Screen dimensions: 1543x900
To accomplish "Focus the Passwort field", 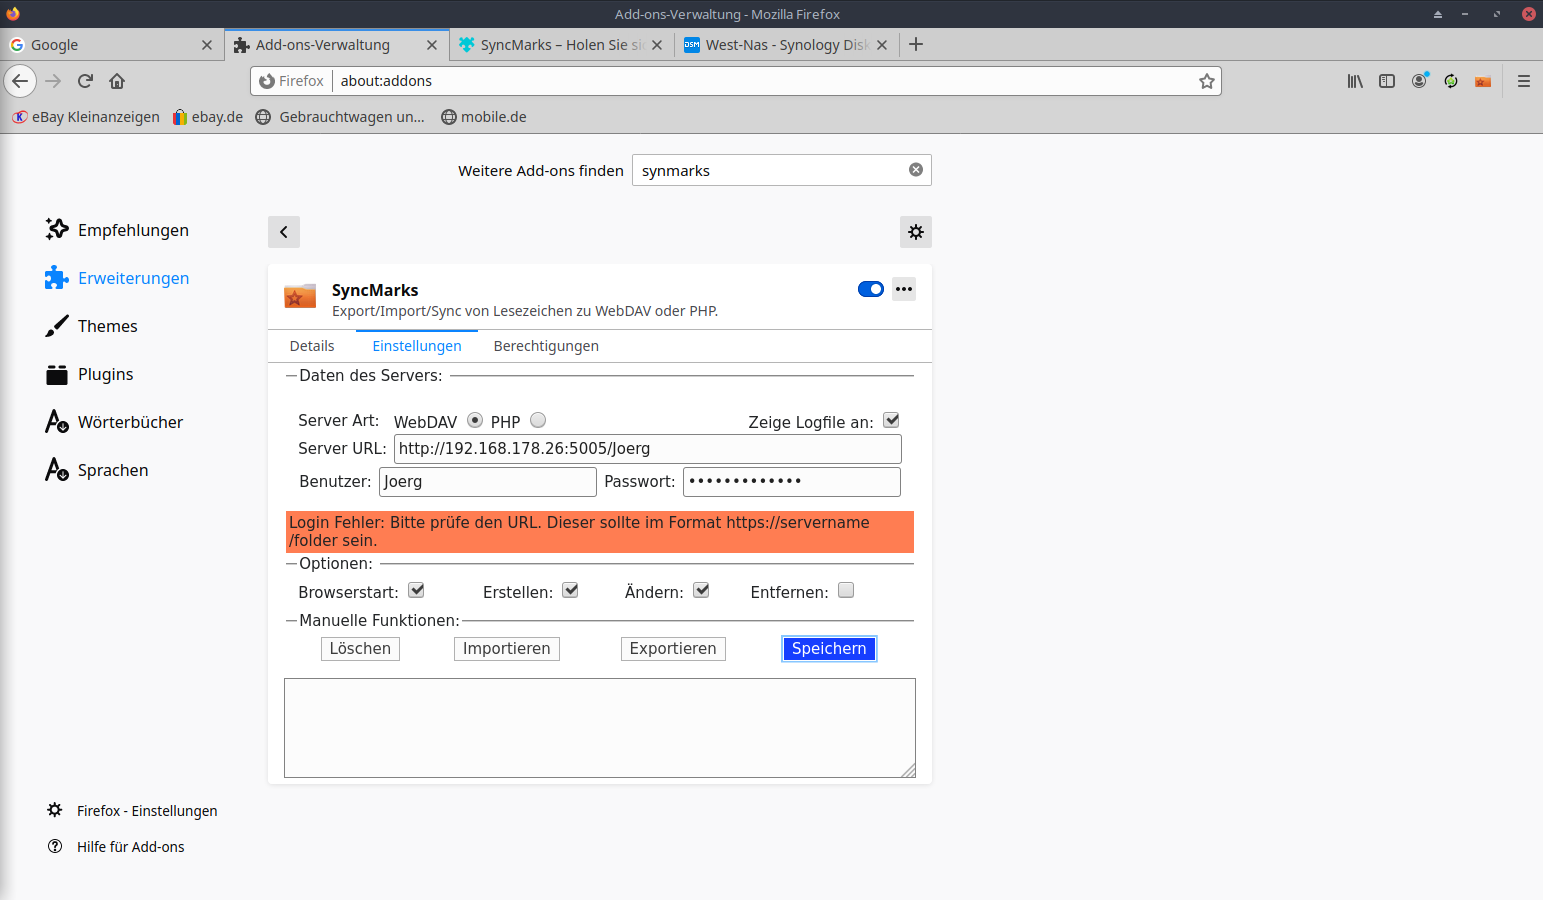I will point(792,482).
